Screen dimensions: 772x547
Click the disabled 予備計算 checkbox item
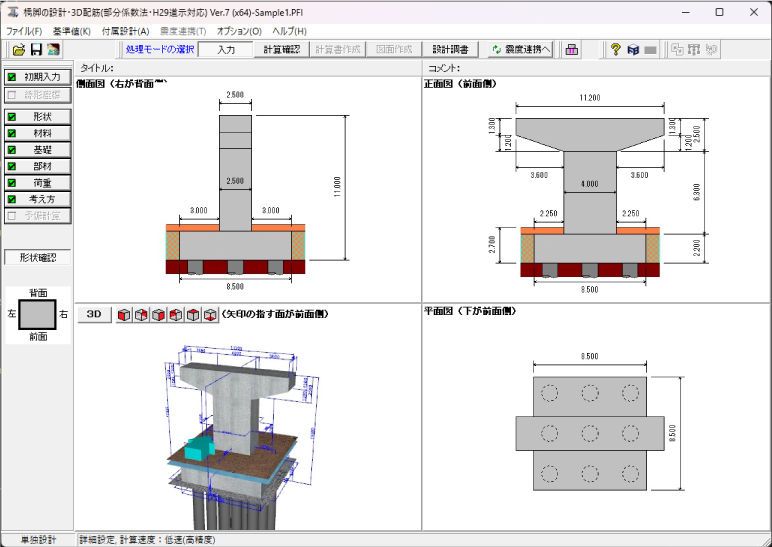38,216
